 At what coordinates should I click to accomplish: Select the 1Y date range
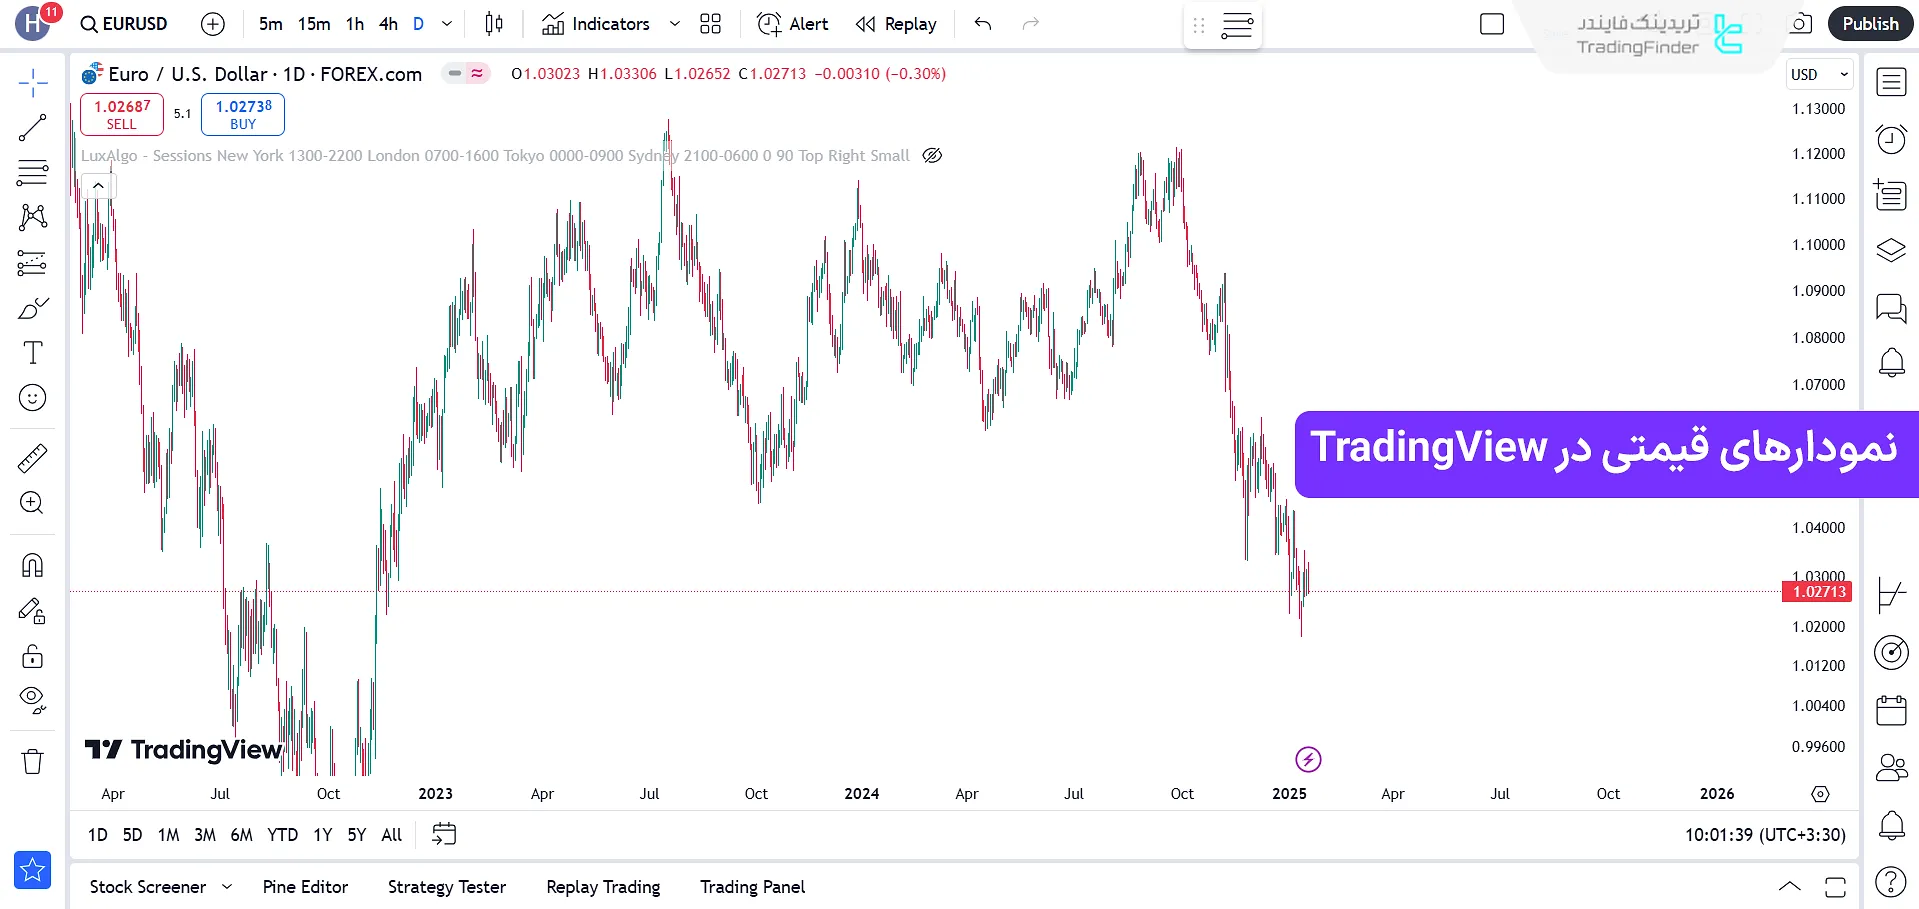322,835
